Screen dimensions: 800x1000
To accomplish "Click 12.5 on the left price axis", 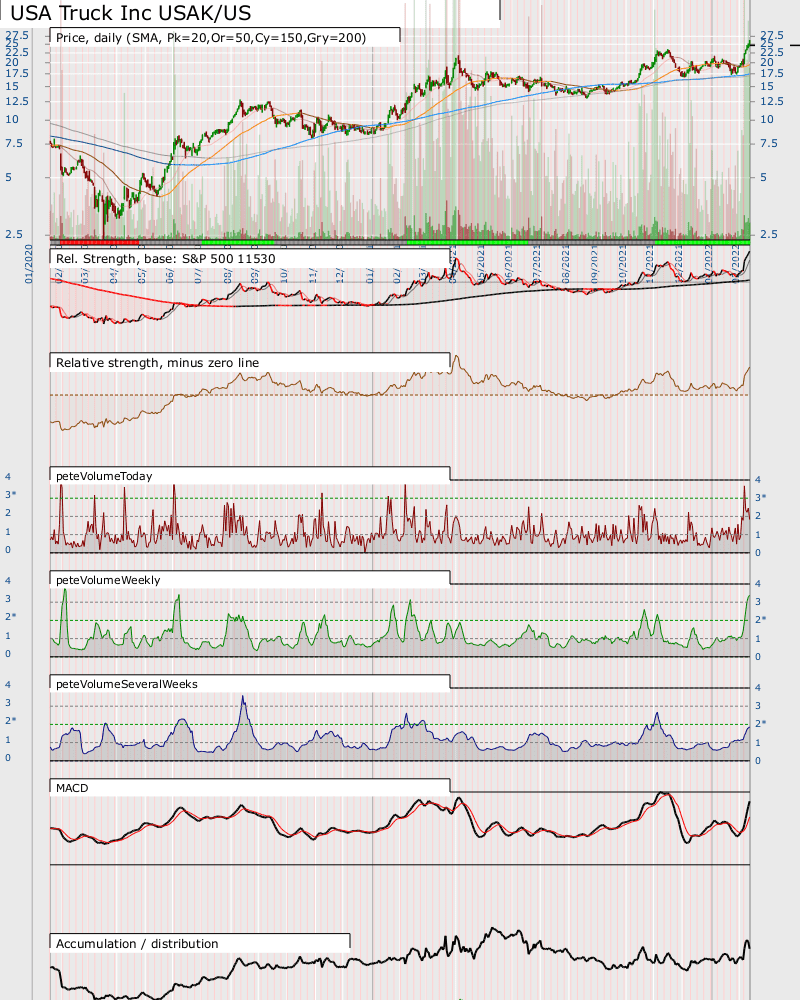I will (x=17, y=101).
